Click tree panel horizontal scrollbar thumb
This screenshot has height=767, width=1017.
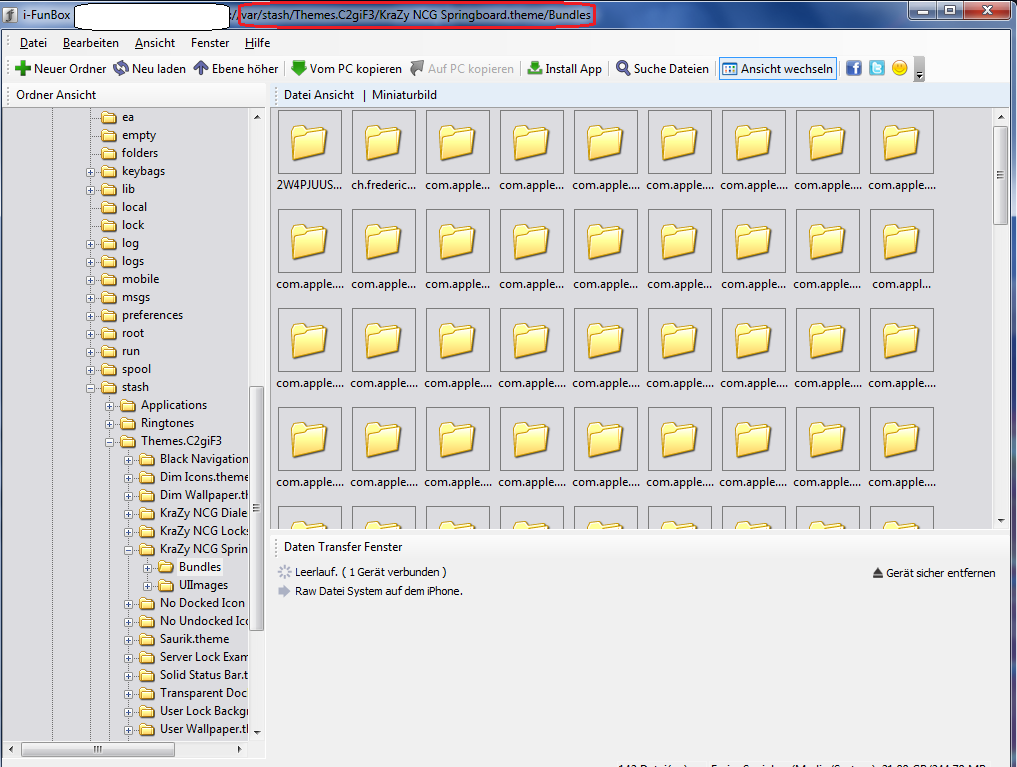click(98, 749)
